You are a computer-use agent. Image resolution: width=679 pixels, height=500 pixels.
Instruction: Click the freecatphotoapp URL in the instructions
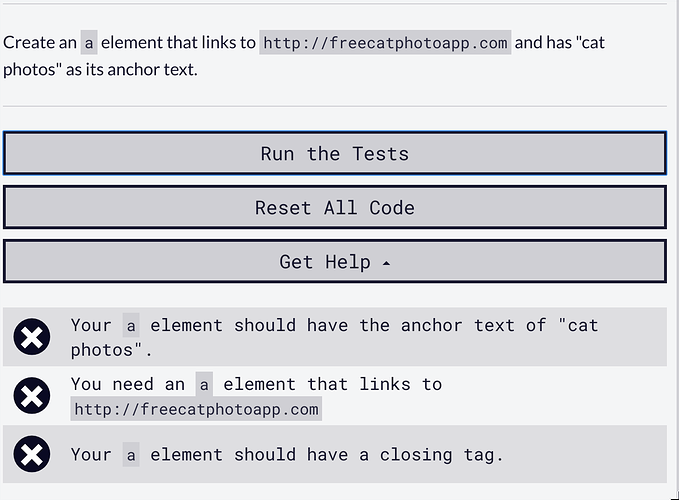coord(385,43)
